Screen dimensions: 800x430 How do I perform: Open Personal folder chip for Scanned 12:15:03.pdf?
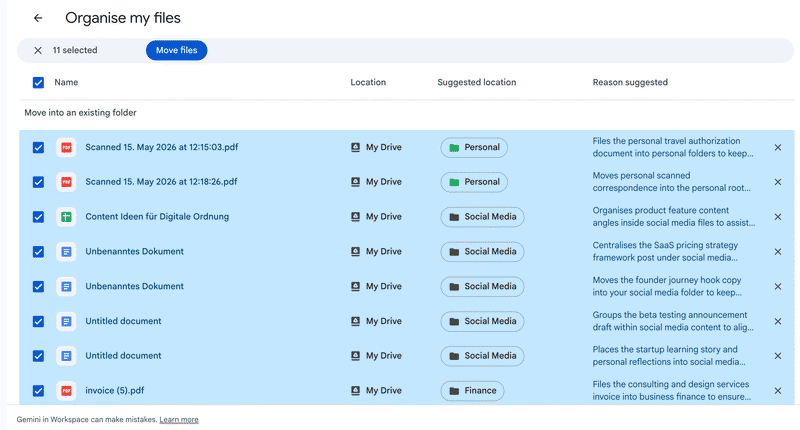474,147
